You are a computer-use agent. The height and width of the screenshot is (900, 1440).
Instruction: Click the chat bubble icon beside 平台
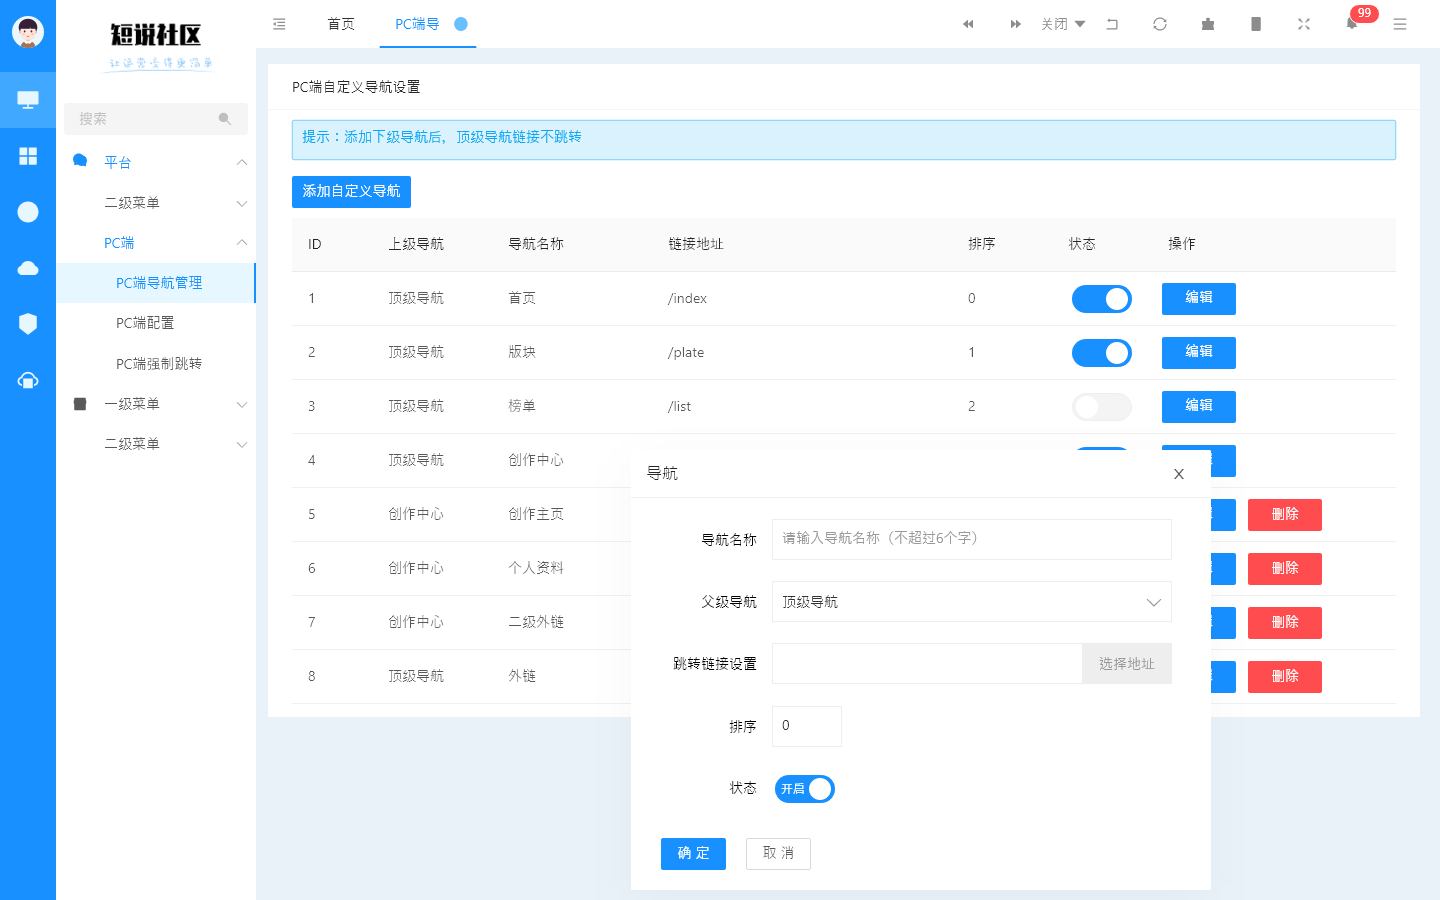pyautogui.click(x=80, y=161)
